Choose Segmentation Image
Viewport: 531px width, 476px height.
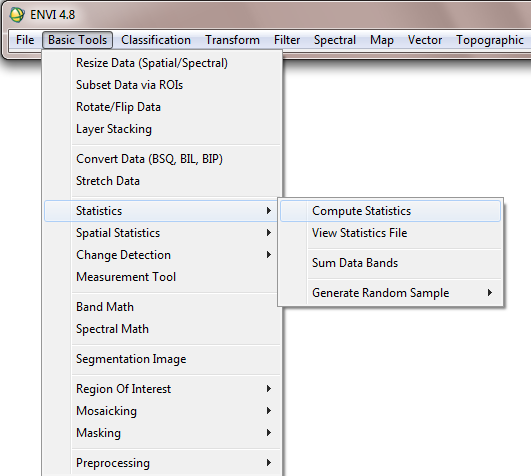point(161,359)
